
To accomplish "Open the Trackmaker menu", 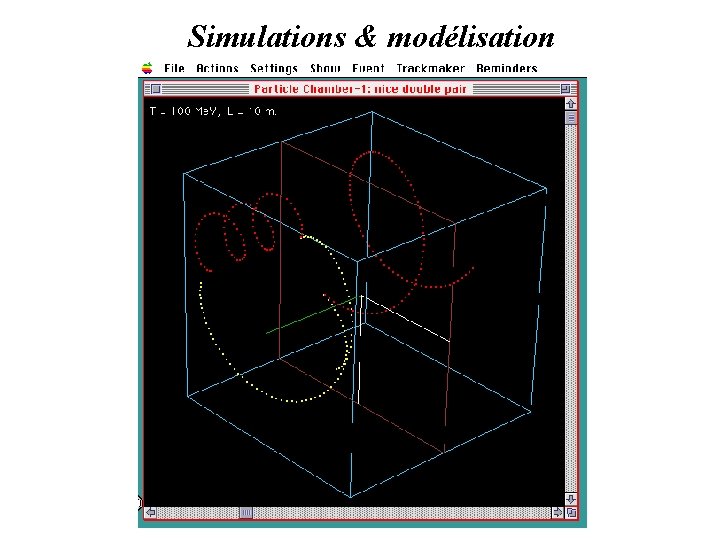I will pyautogui.click(x=431, y=68).
